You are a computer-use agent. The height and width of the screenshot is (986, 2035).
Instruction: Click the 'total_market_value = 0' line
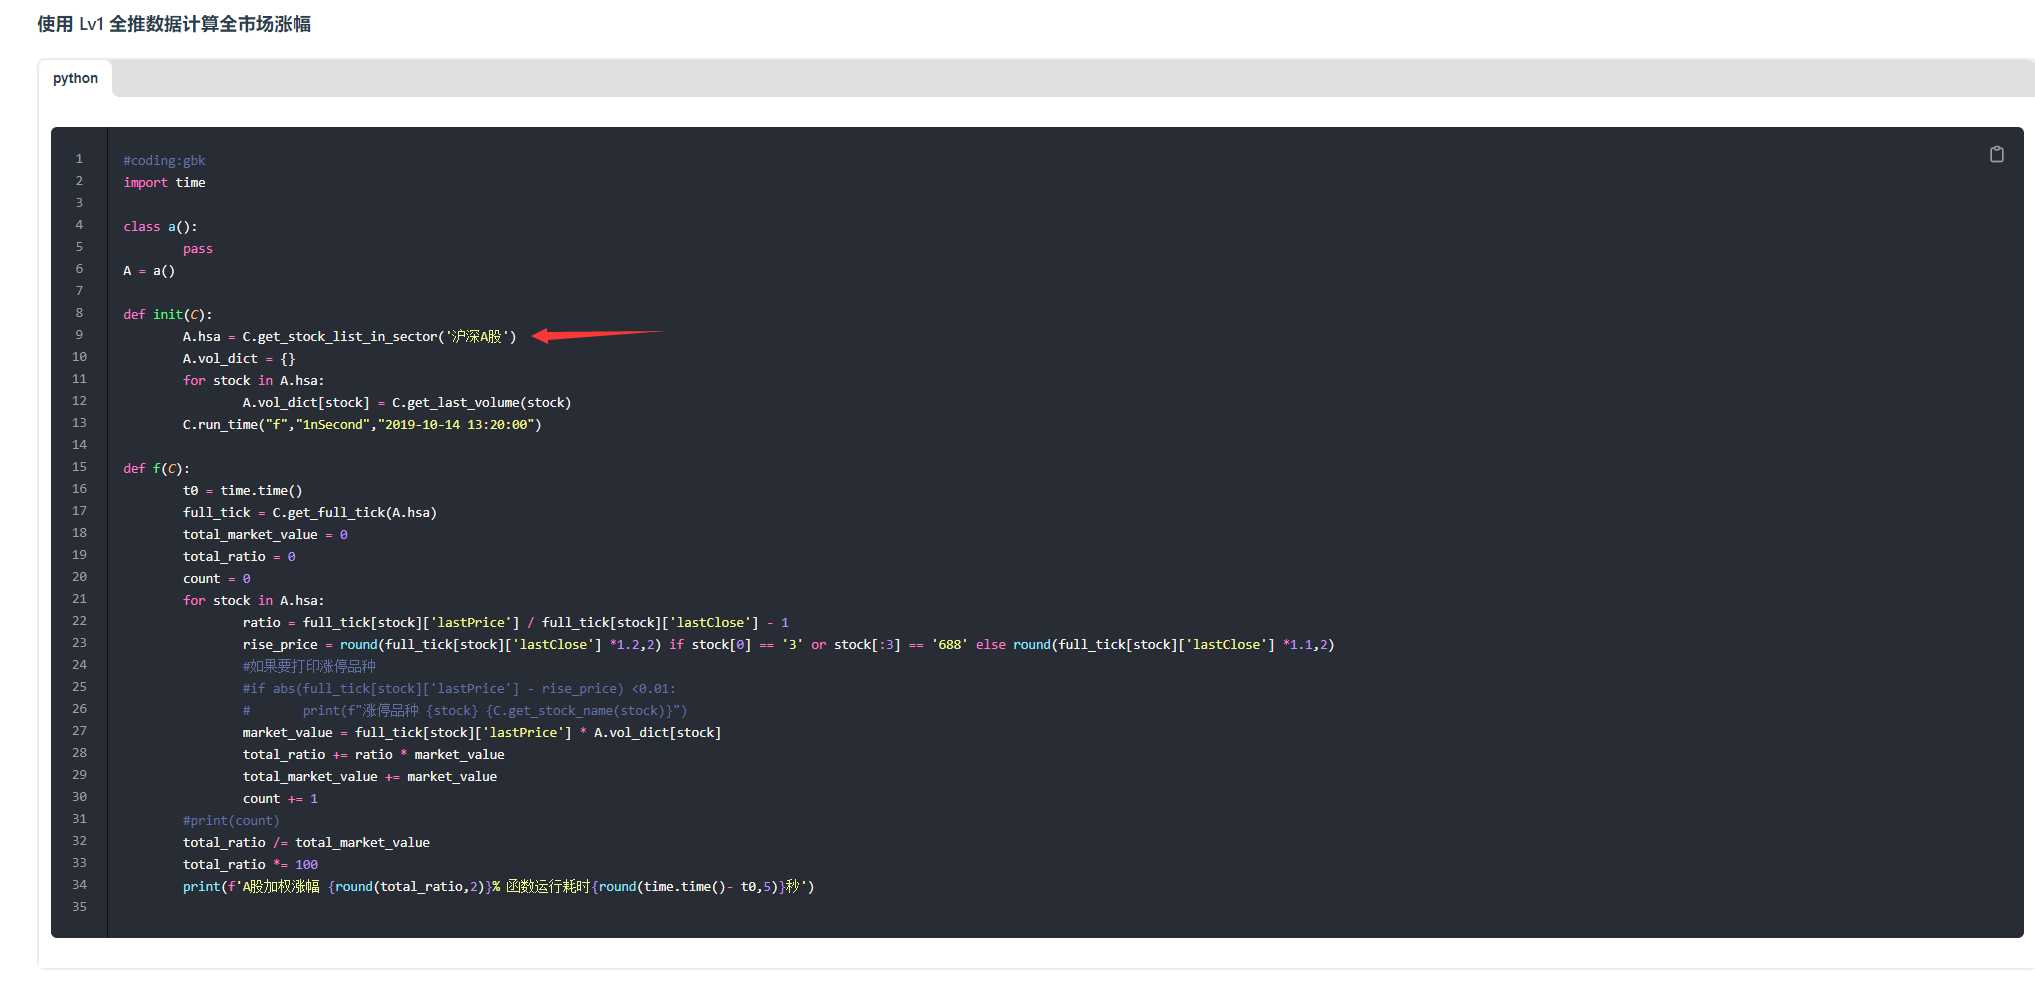[x=265, y=534]
